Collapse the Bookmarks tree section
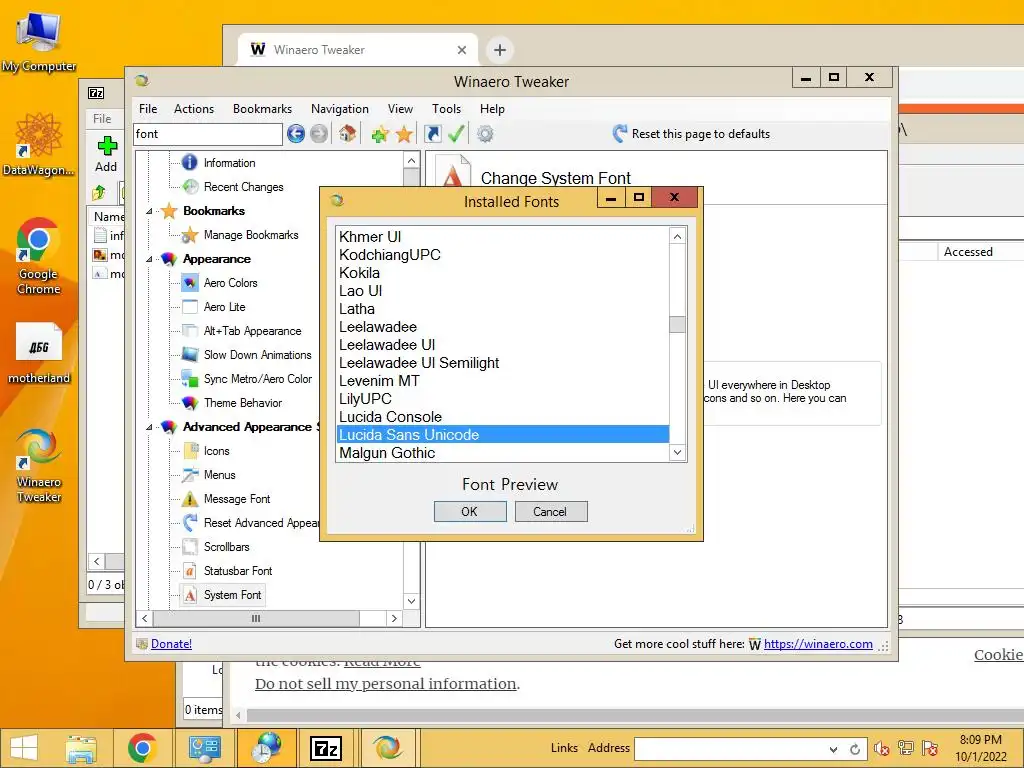Image resolution: width=1024 pixels, height=768 pixels. 149,211
